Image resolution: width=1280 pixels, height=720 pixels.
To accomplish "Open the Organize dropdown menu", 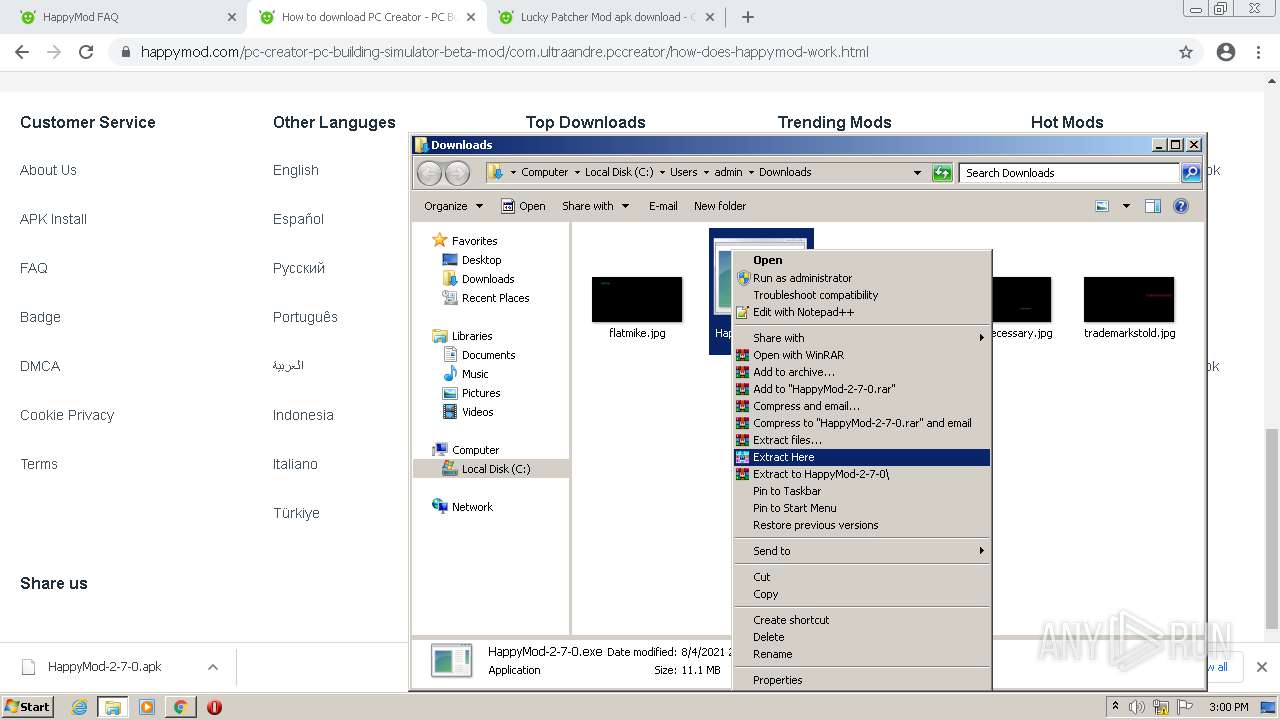I will click(x=453, y=206).
